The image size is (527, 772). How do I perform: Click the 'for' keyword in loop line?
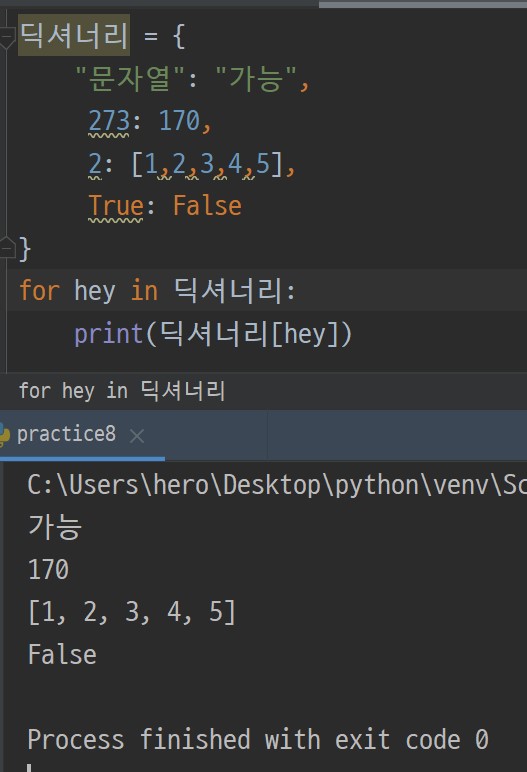[39, 290]
